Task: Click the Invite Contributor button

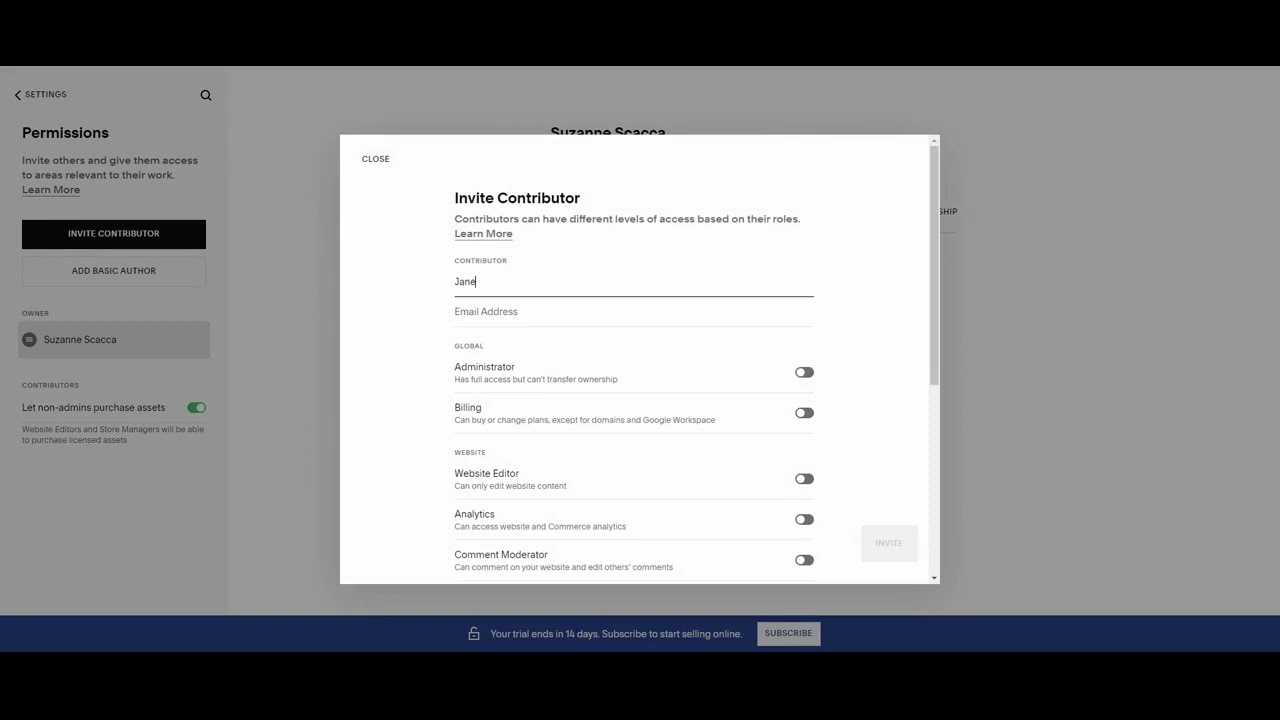Action: pos(114,234)
